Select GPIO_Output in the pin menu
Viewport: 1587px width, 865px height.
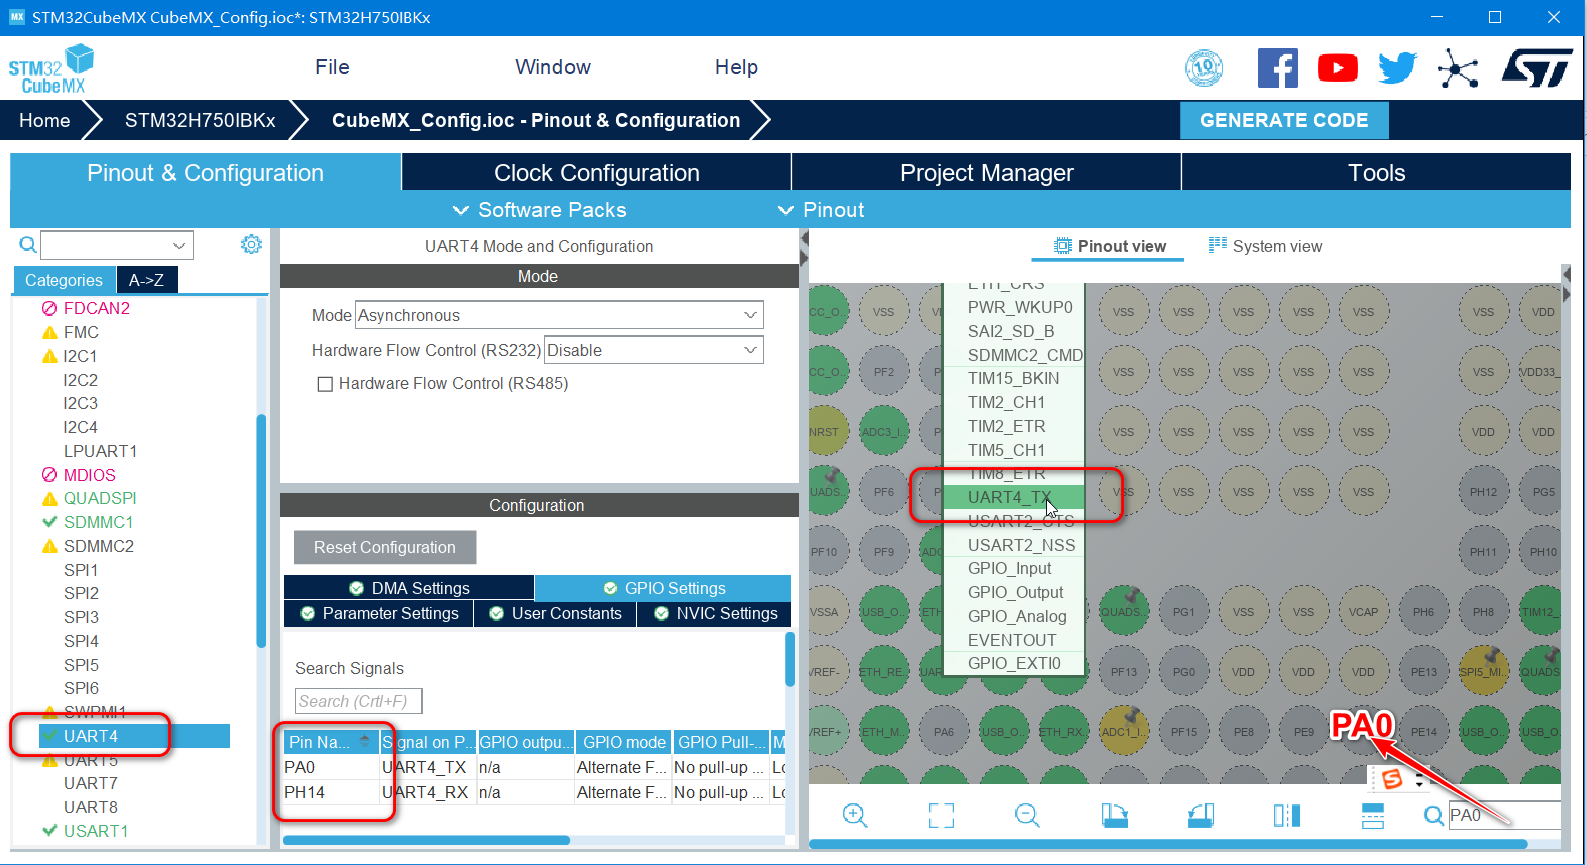(1014, 592)
